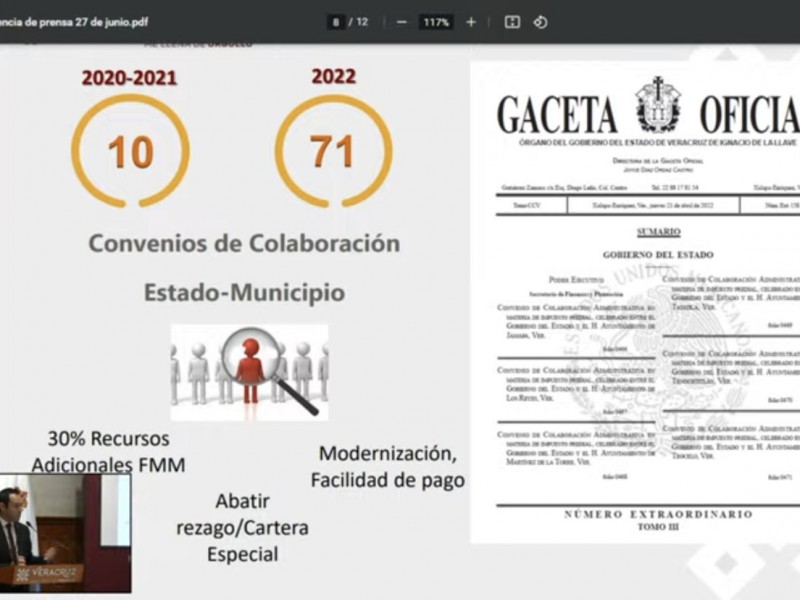Click the Modernización, Facilidad de pago text
800x600 pixels.
[x=388, y=467]
